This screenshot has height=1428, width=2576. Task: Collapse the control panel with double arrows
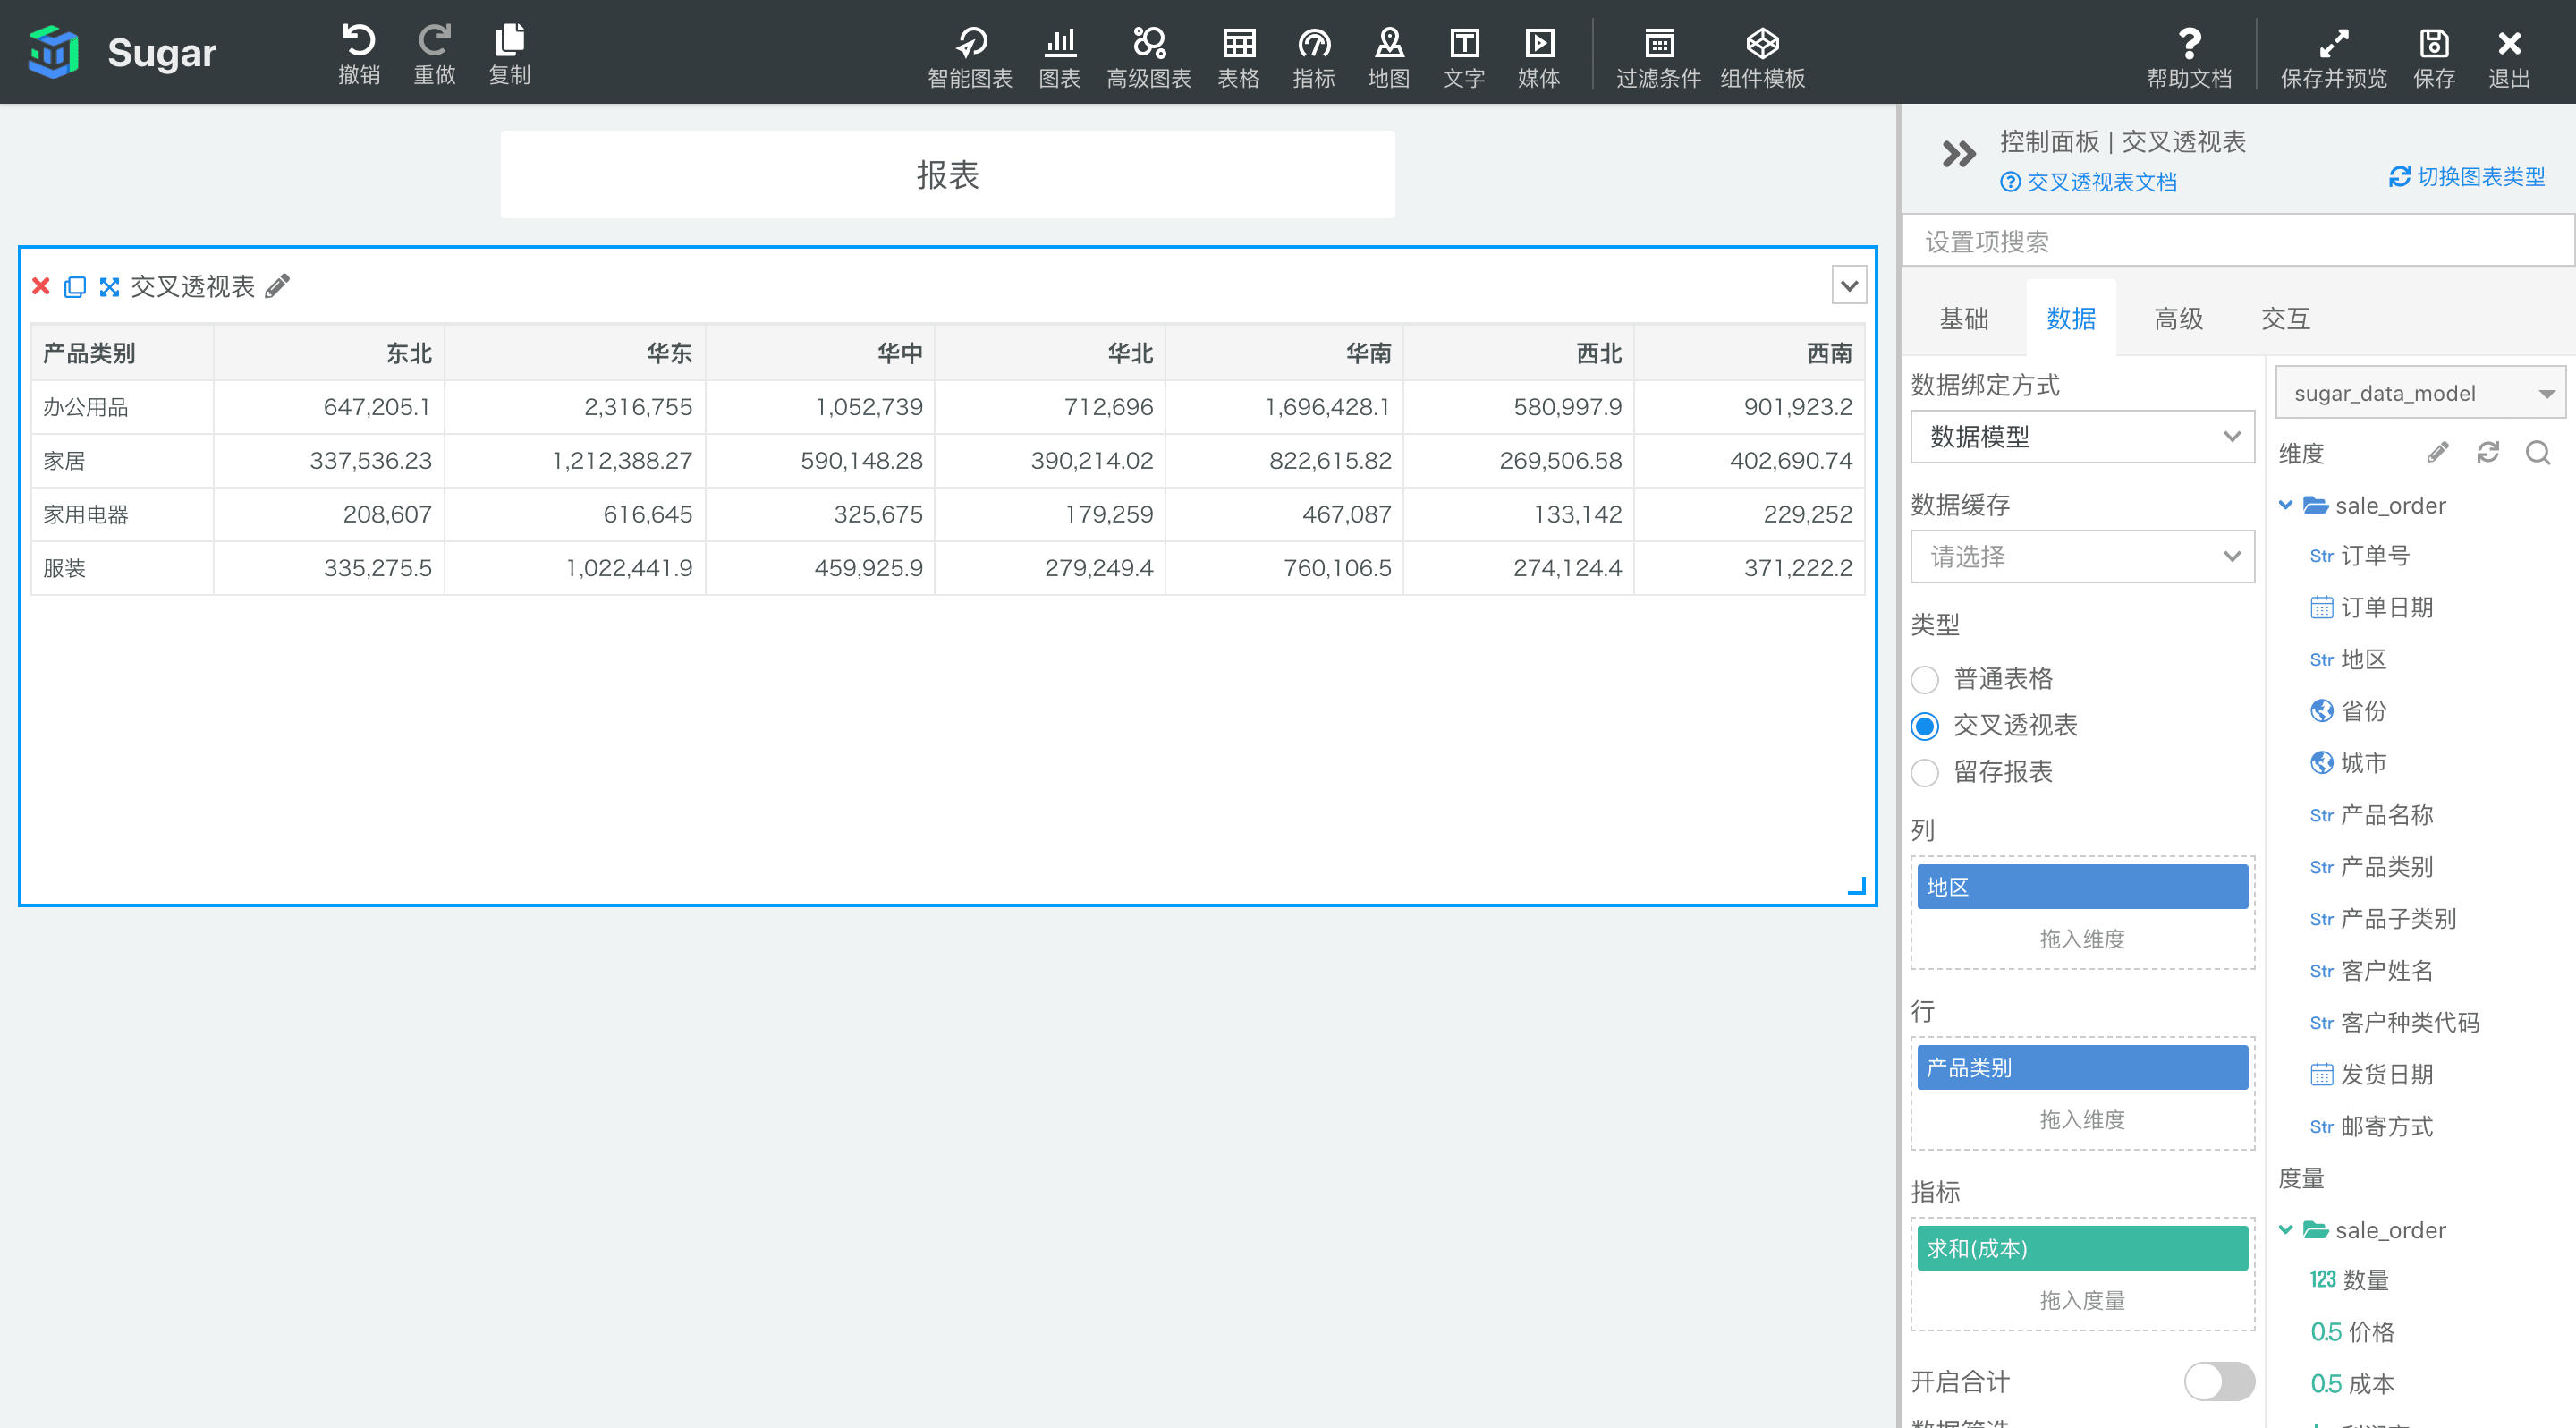pyautogui.click(x=1958, y=153)
